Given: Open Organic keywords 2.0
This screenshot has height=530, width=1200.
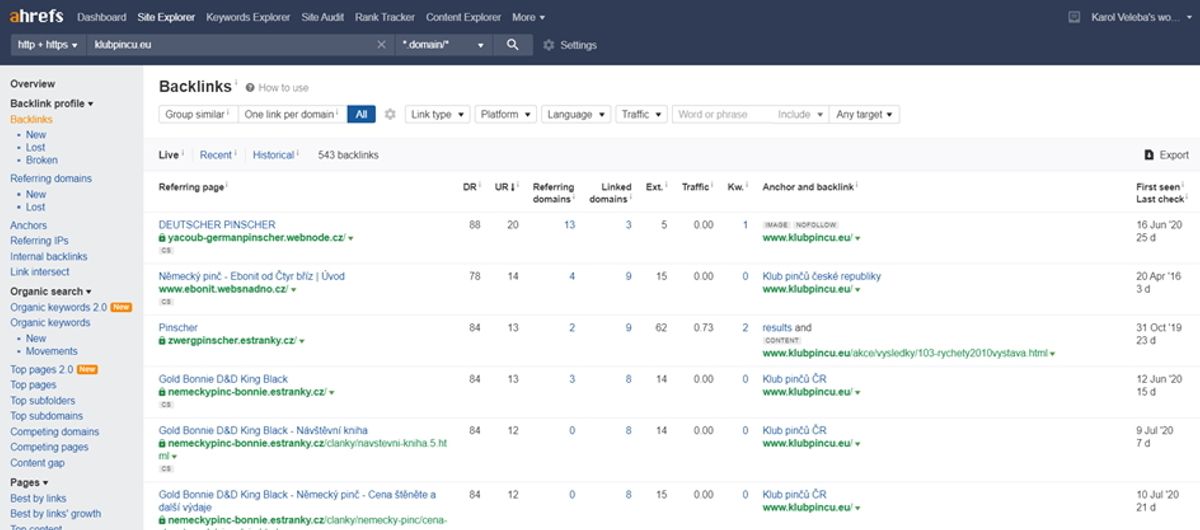Looking at the screenshot, I should point(58,307).
